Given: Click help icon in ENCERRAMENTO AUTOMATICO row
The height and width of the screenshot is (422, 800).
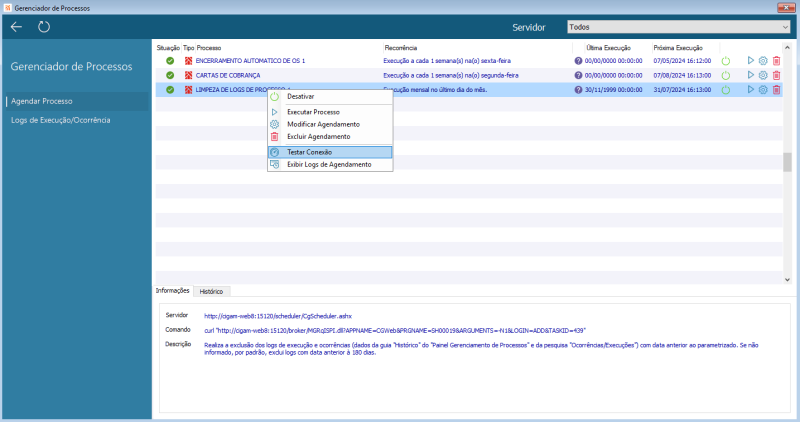Looking at the screenshot, I should tap(578, 61).
